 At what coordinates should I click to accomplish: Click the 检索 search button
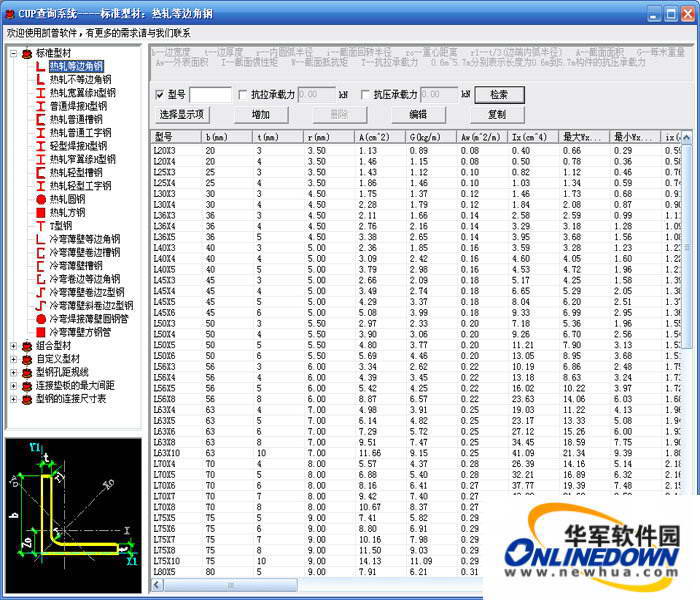(499, 95)
